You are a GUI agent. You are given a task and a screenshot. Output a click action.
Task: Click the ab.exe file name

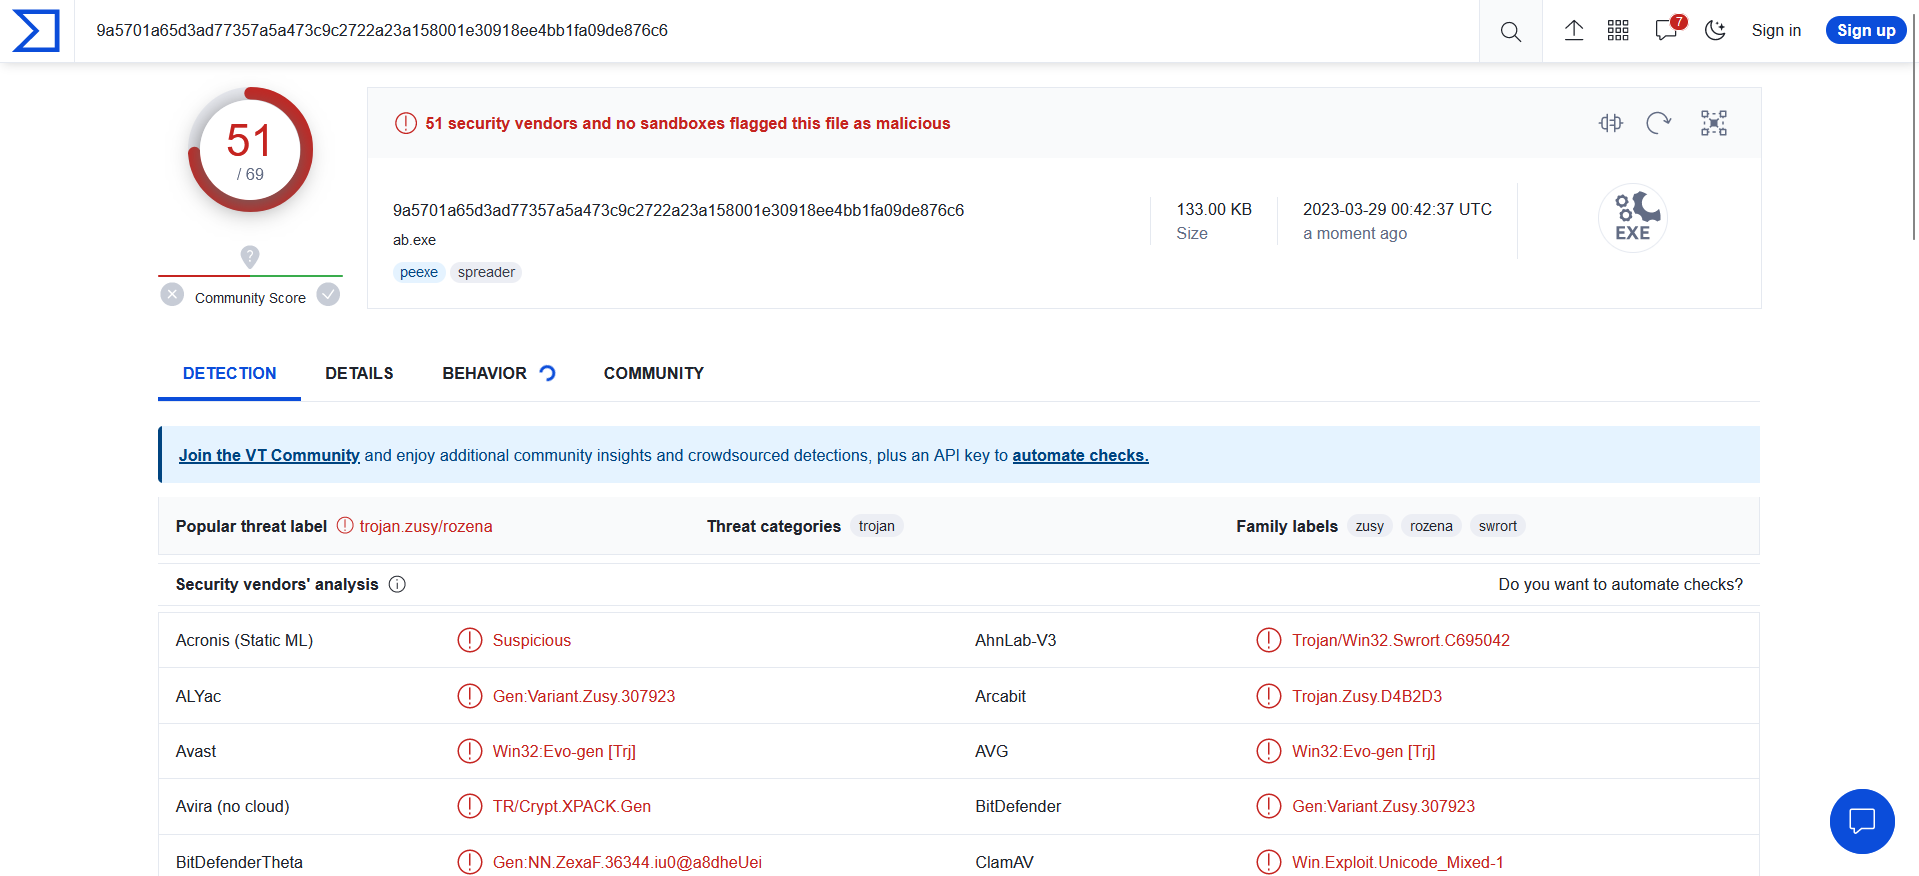(x=414, y=240)
